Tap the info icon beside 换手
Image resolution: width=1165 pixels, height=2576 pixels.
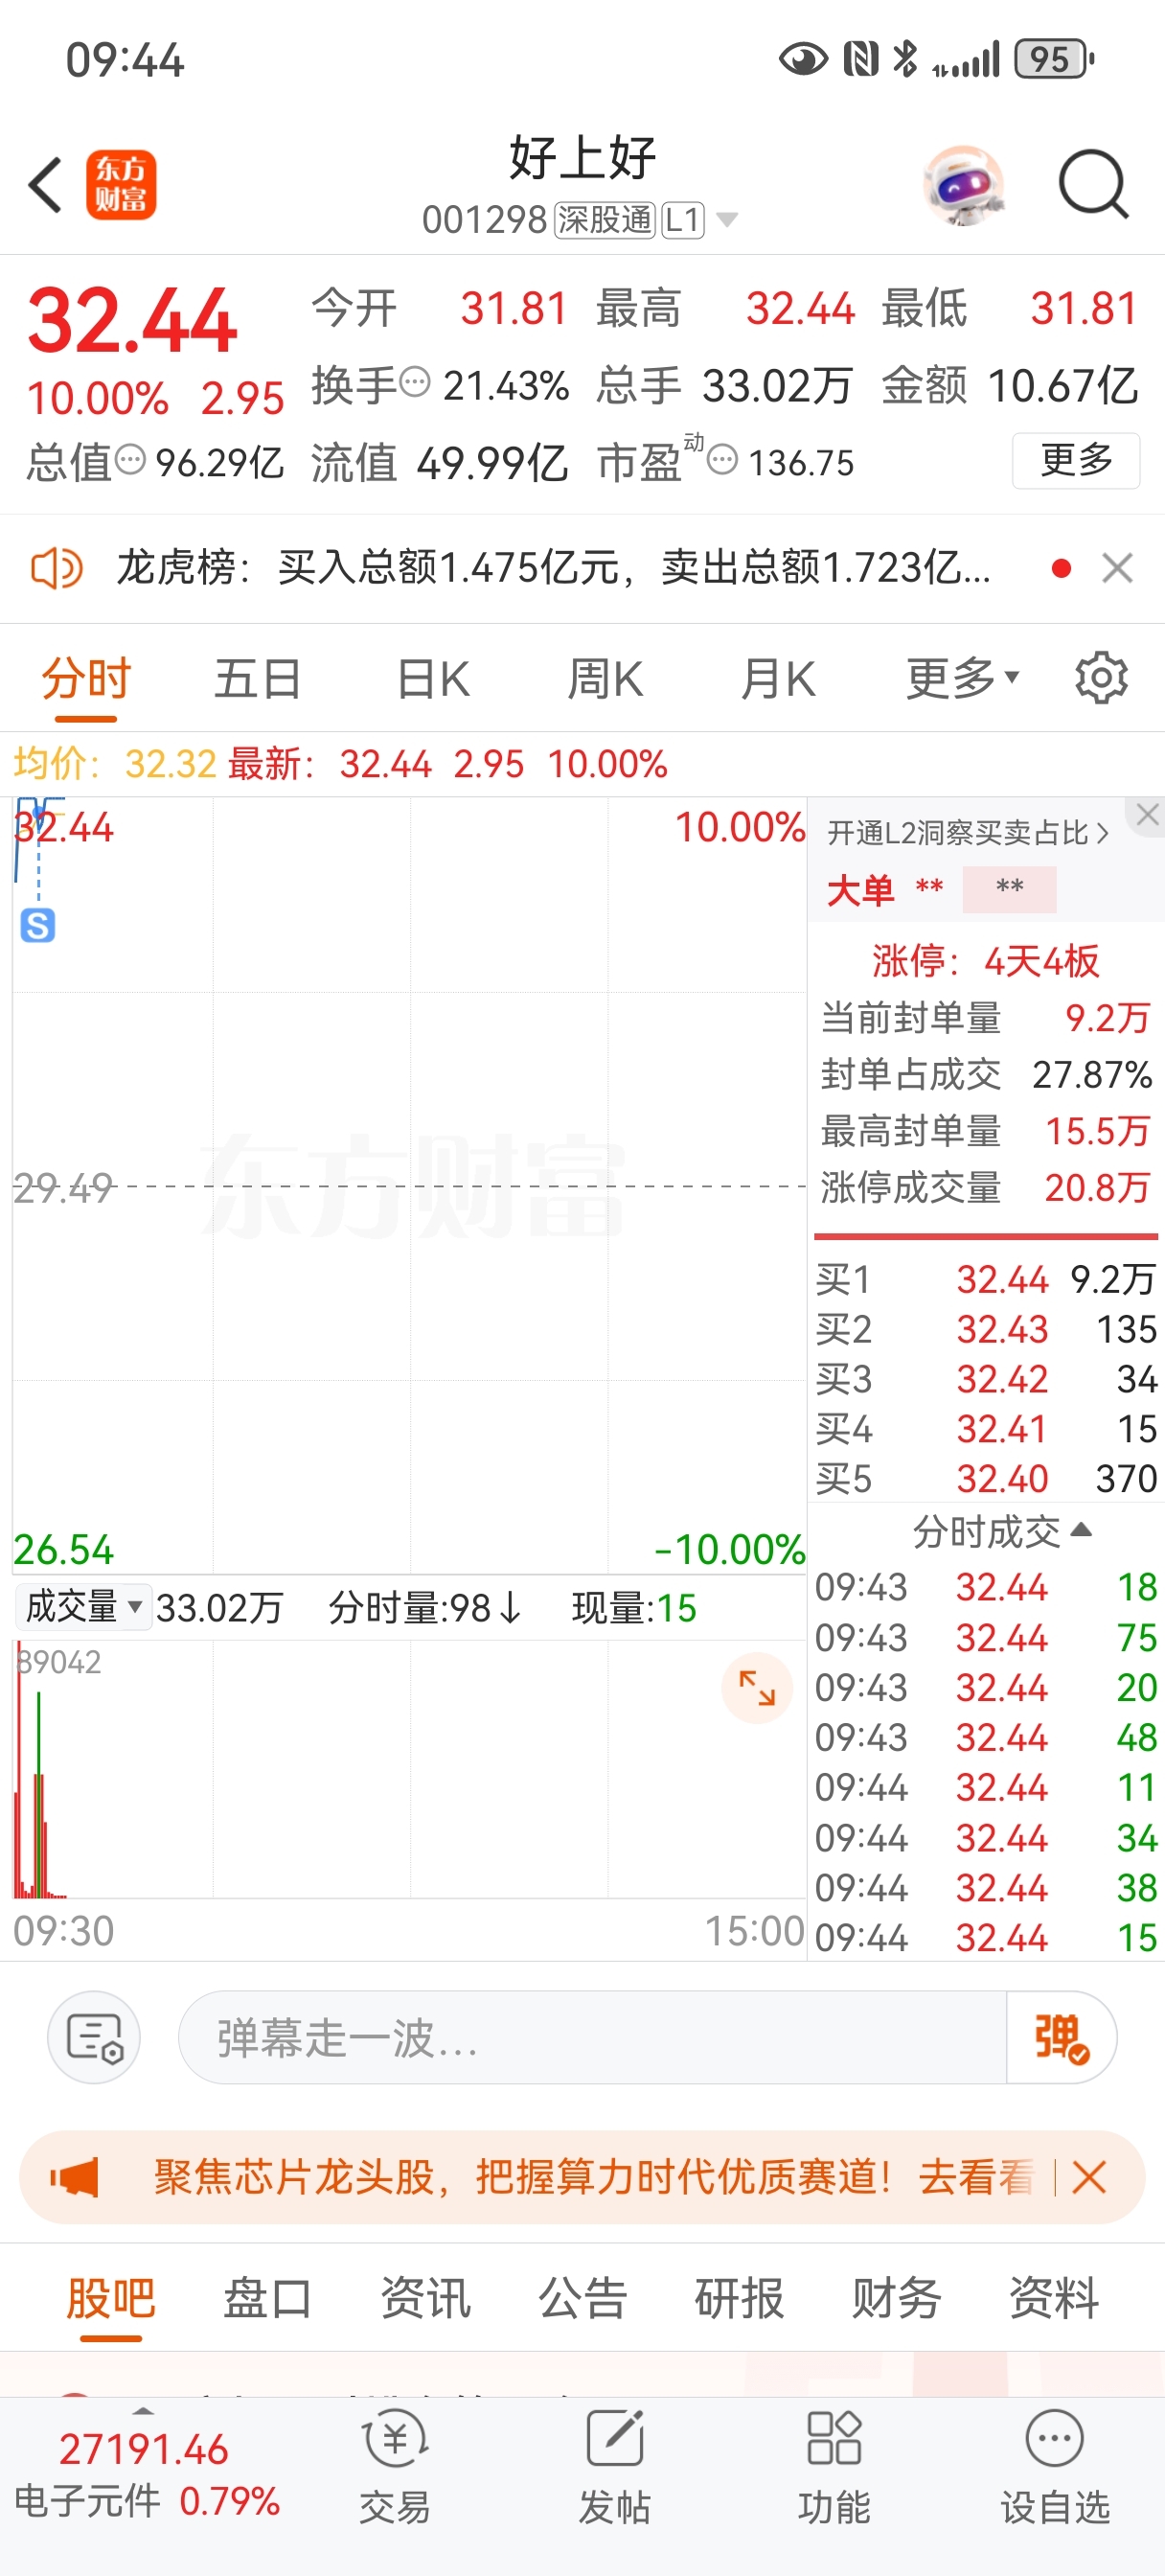pyautogui.click(x=414, y=381)
